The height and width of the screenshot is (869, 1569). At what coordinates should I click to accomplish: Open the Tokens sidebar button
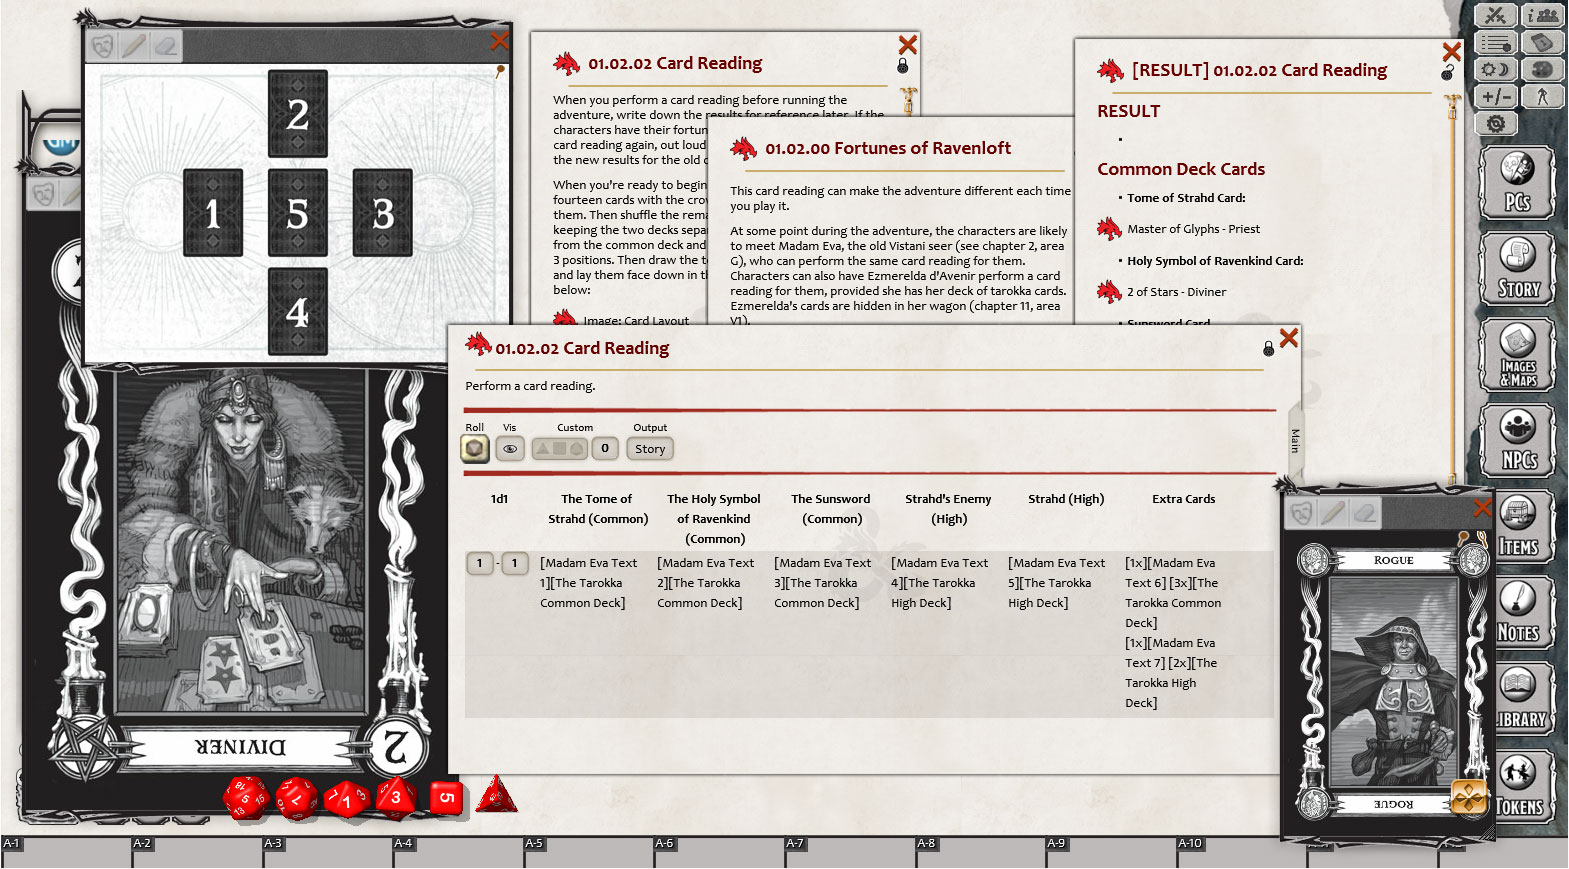pos(1517,787)
